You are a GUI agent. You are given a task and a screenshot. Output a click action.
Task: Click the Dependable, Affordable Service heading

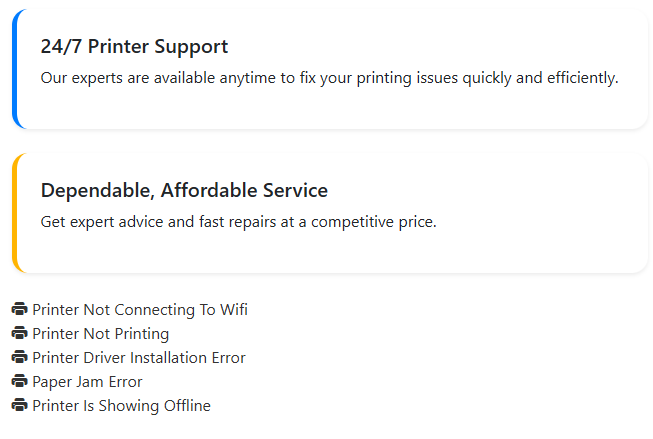pos(184,190)
